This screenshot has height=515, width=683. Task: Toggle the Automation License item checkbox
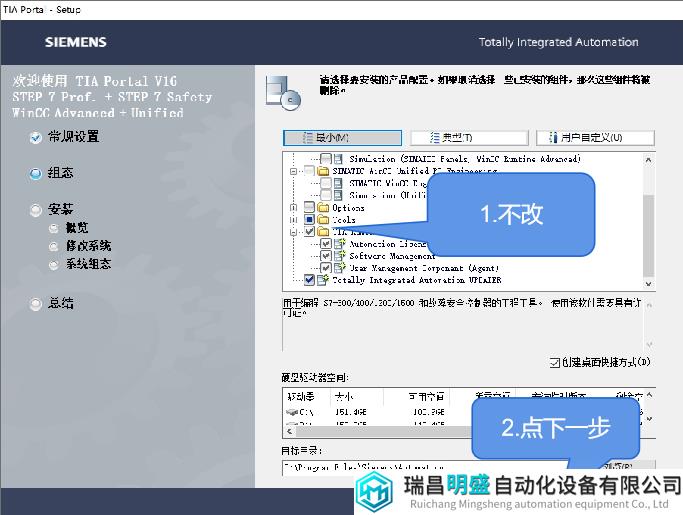tap(326, 244)
